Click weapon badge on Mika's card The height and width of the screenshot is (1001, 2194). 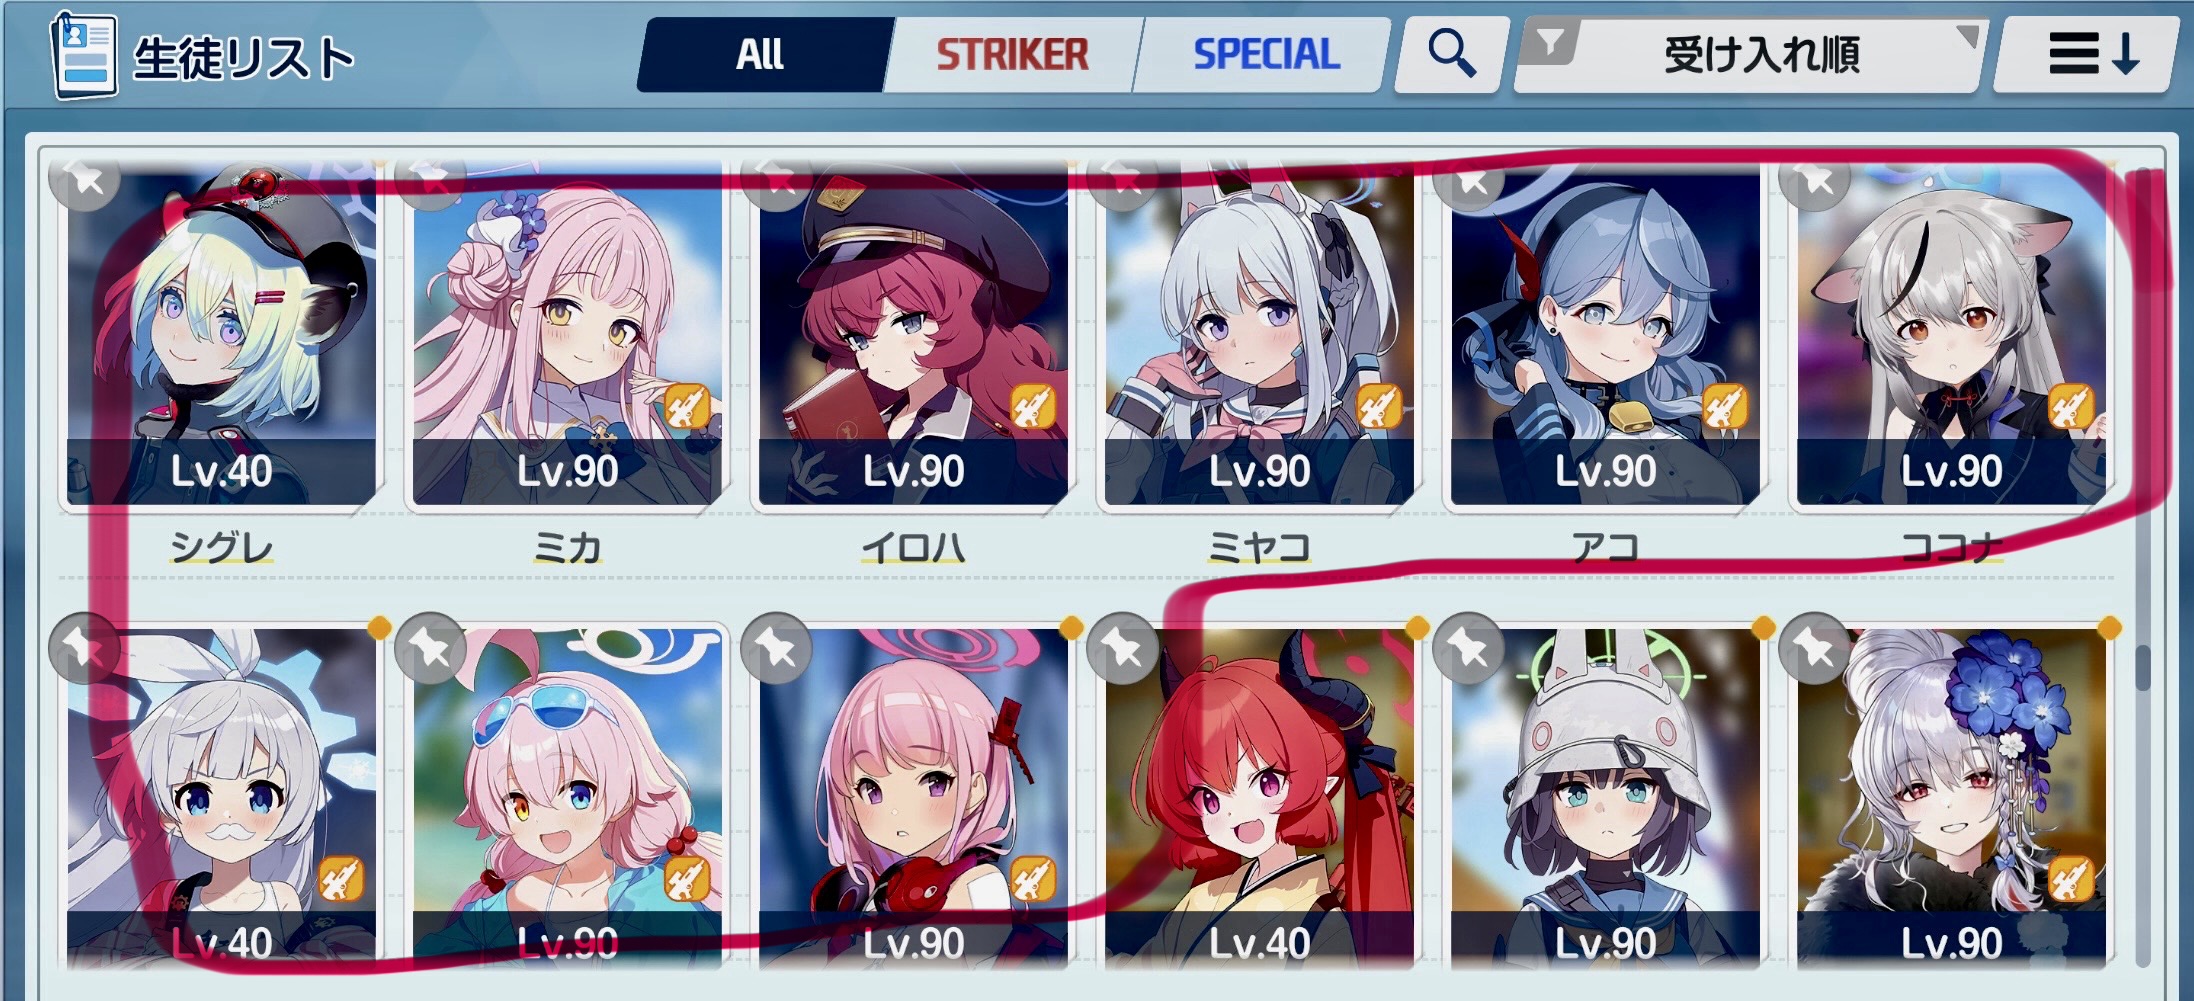pos(688,406)
